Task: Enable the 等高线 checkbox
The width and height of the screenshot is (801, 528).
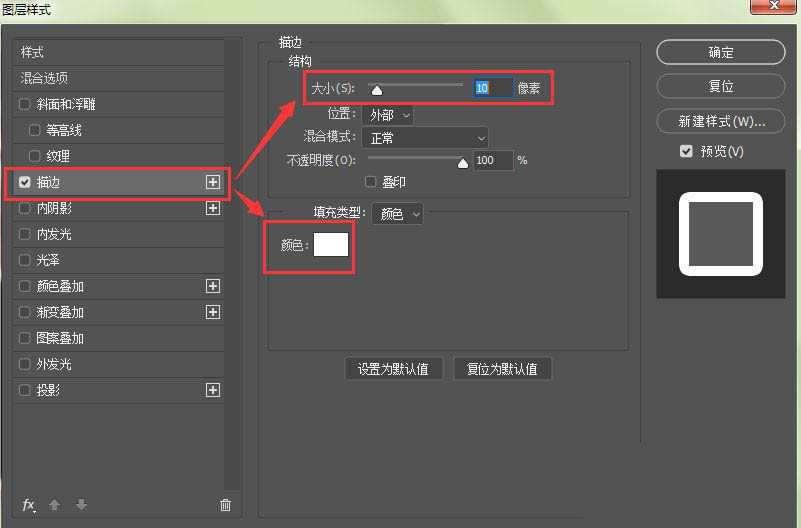Action: coord(34,130)
